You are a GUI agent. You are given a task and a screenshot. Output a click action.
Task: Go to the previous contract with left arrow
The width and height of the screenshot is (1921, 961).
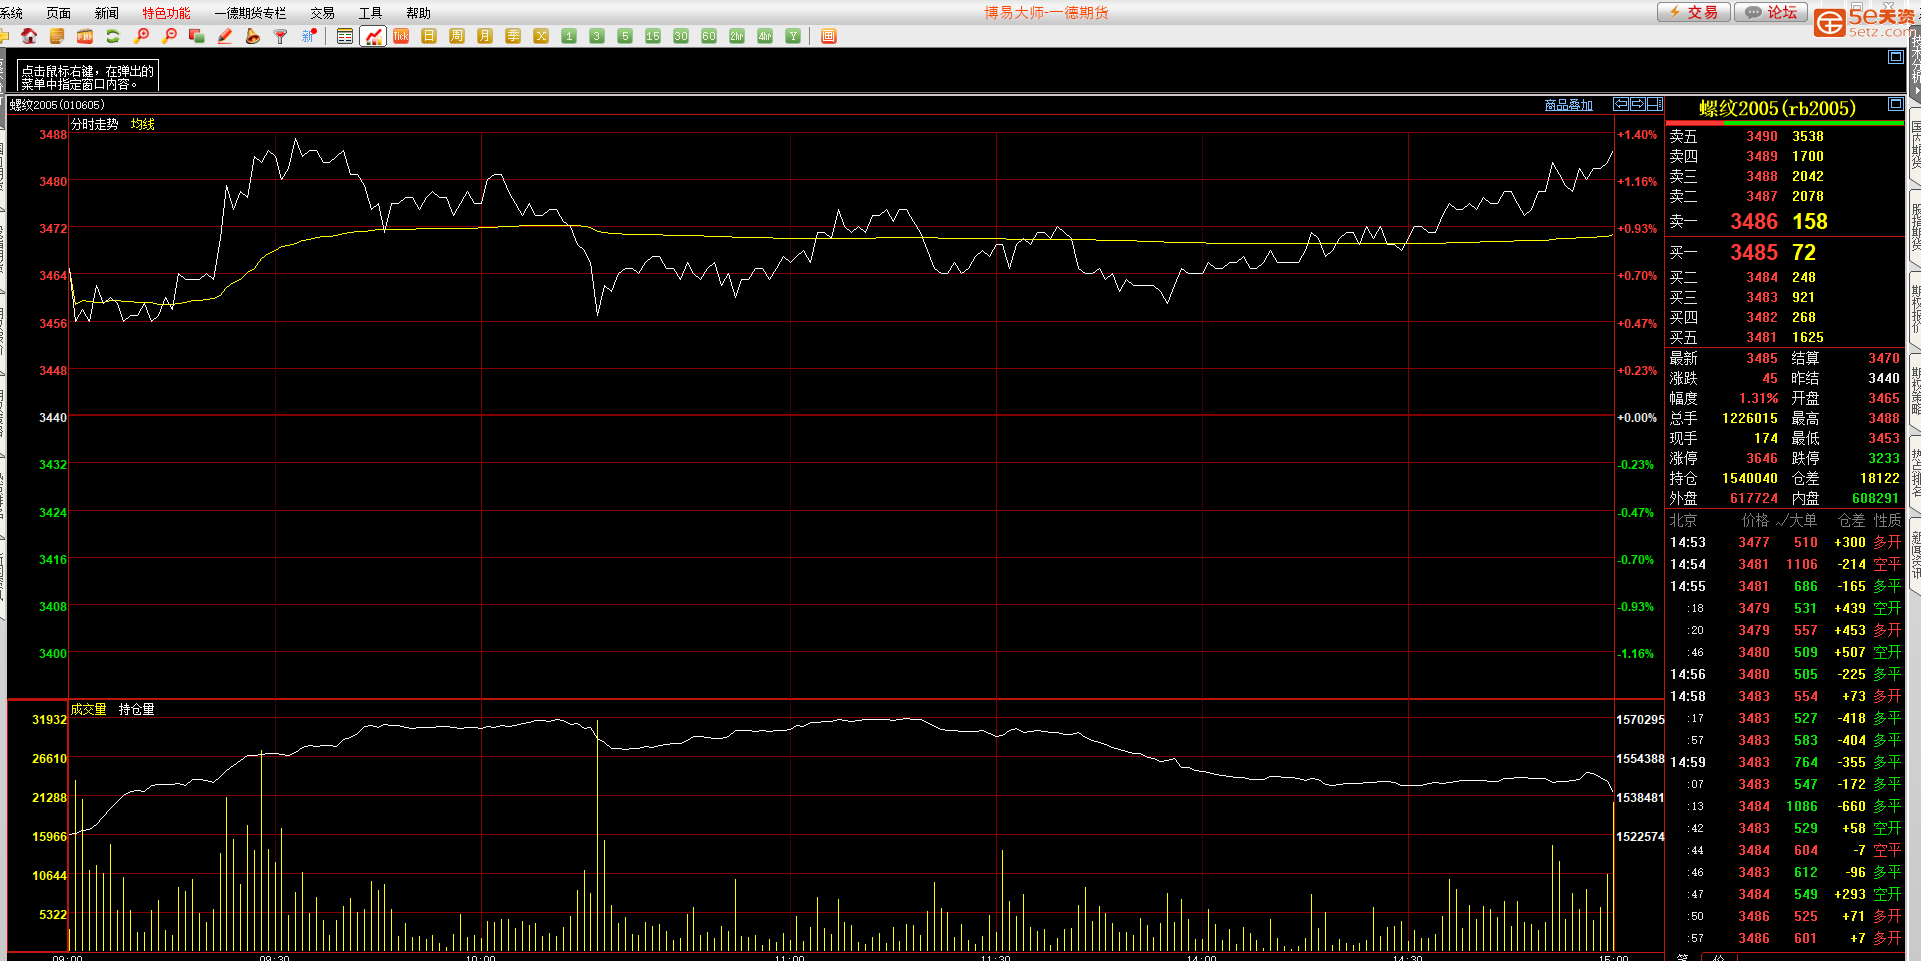pos(1621,104)
